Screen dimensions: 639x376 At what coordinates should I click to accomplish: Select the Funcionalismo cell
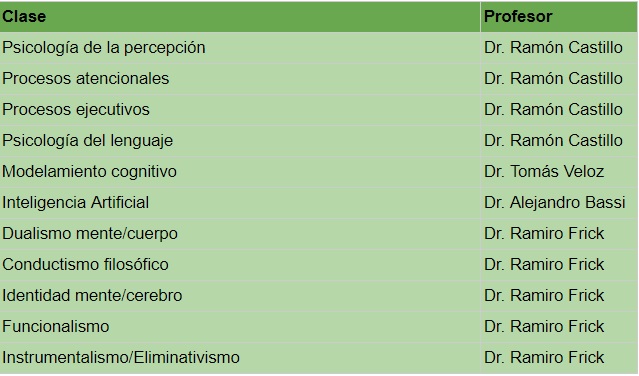tap(240, 326)
